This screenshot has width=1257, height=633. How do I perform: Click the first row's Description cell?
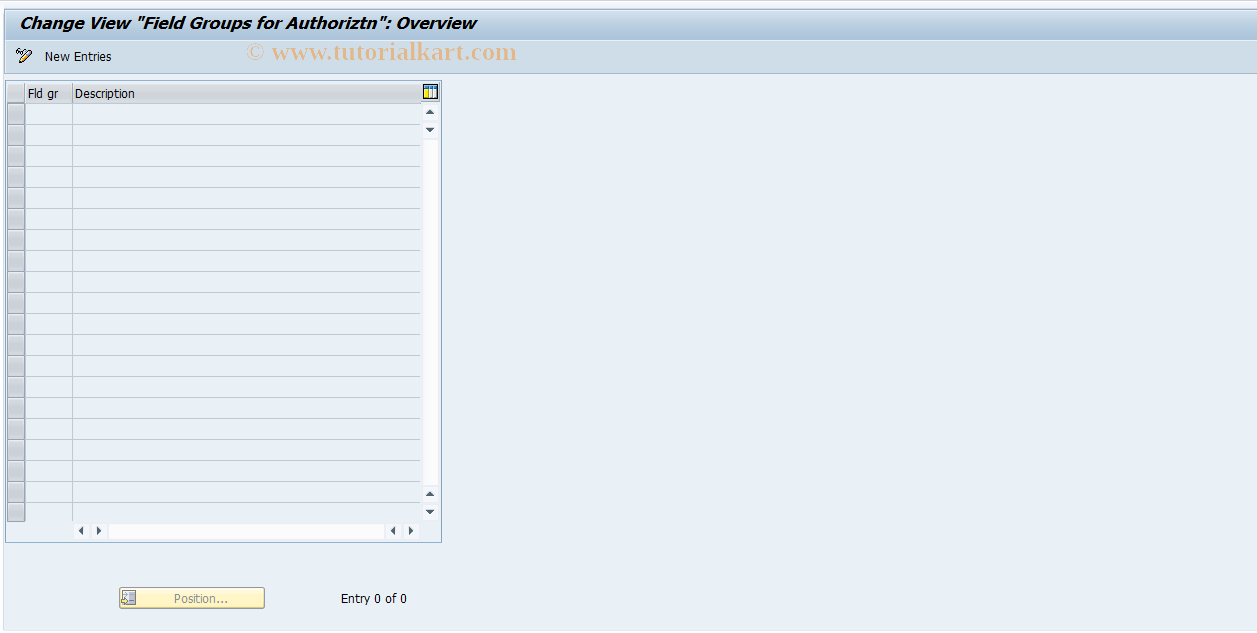(x=246, y=114)
